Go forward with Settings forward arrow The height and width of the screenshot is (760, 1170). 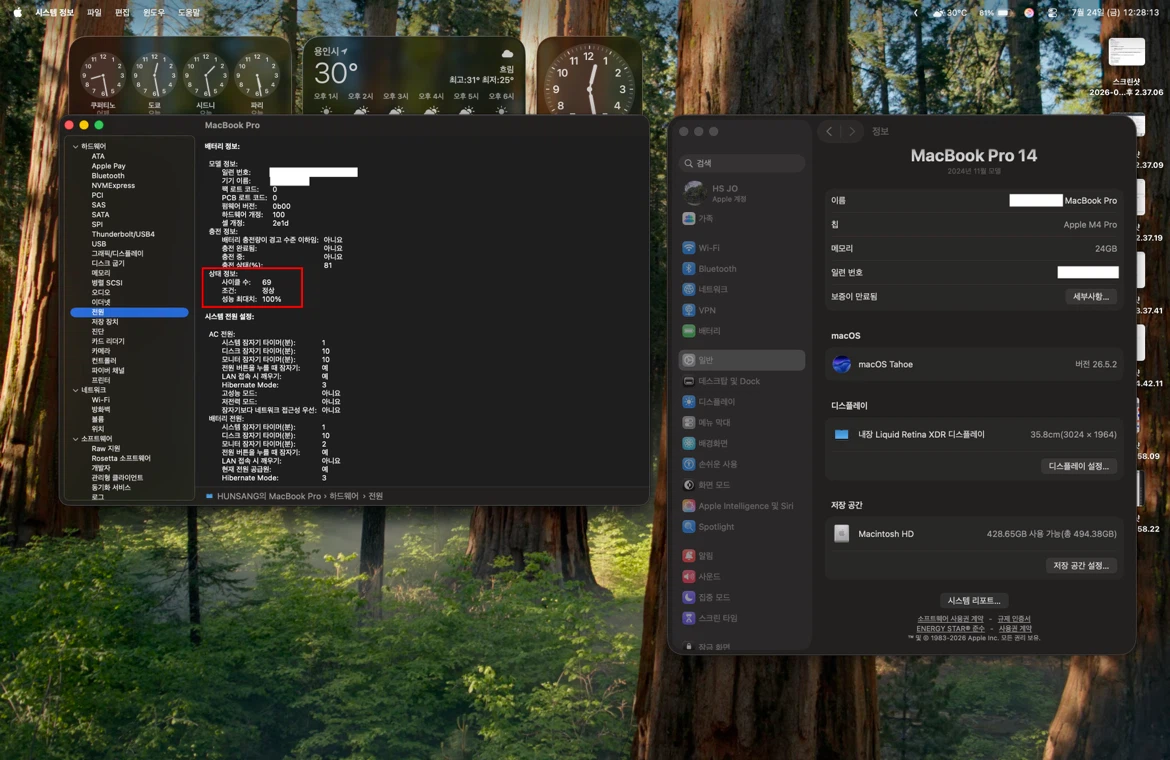(851, 131)
